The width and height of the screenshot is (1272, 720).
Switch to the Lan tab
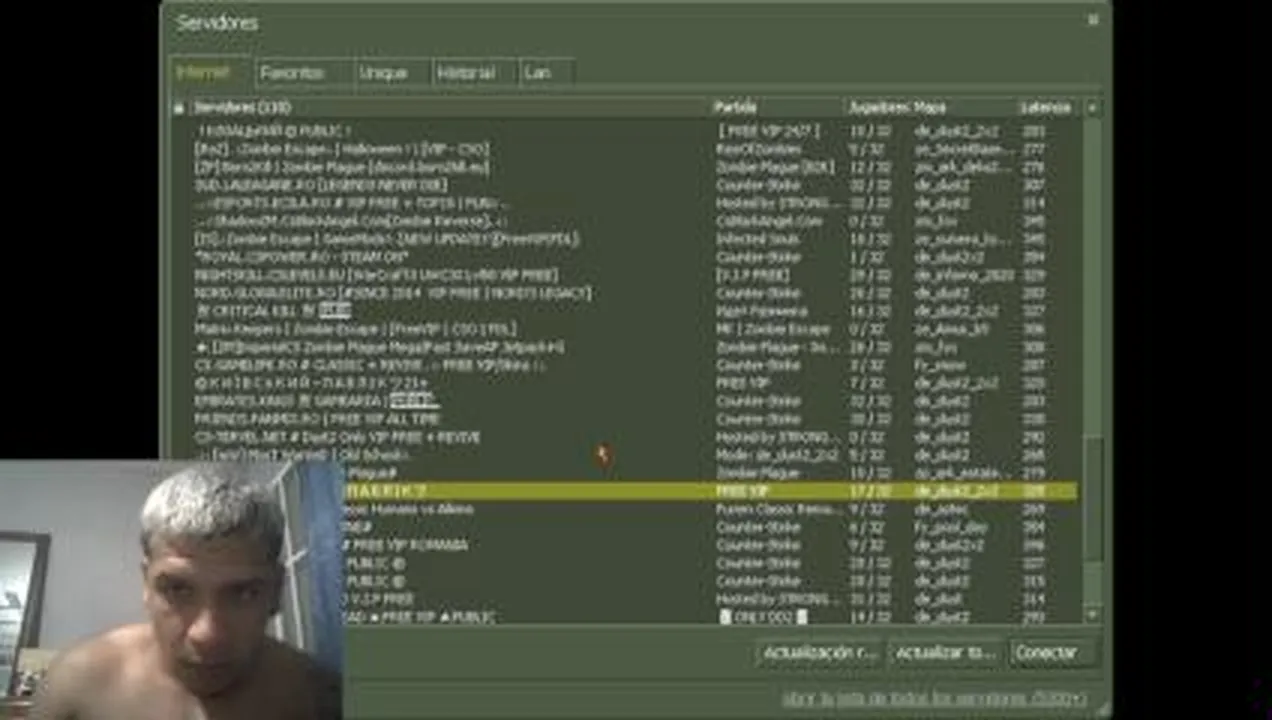point(539,73)
